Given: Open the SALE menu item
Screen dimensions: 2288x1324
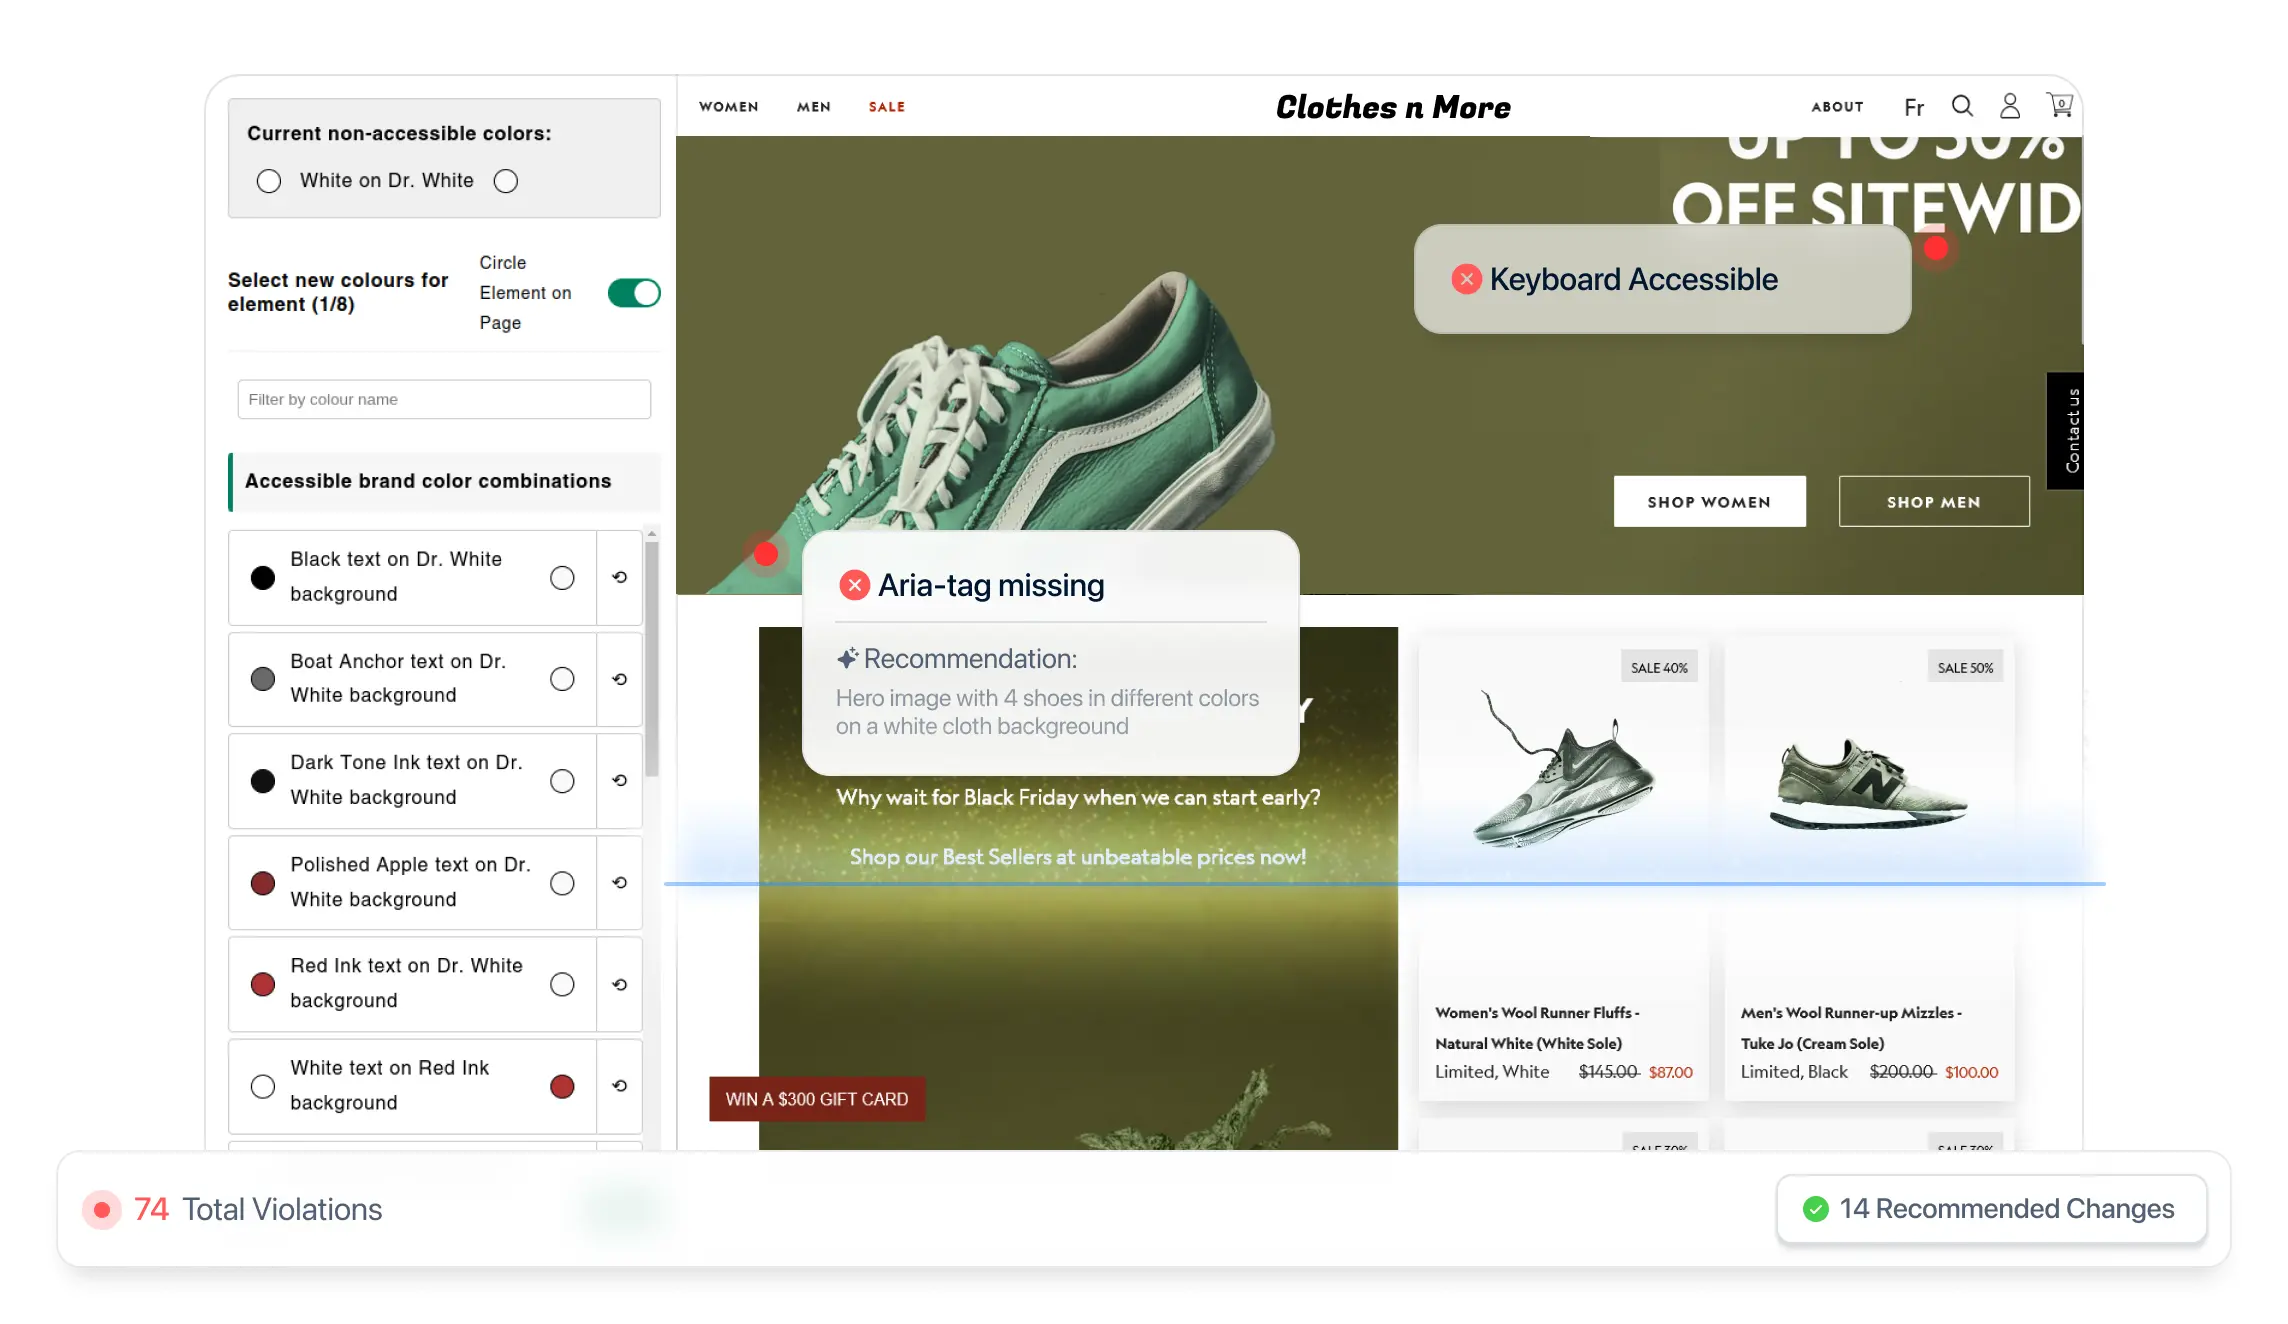Looking at the screenshot, I should 886,107.
